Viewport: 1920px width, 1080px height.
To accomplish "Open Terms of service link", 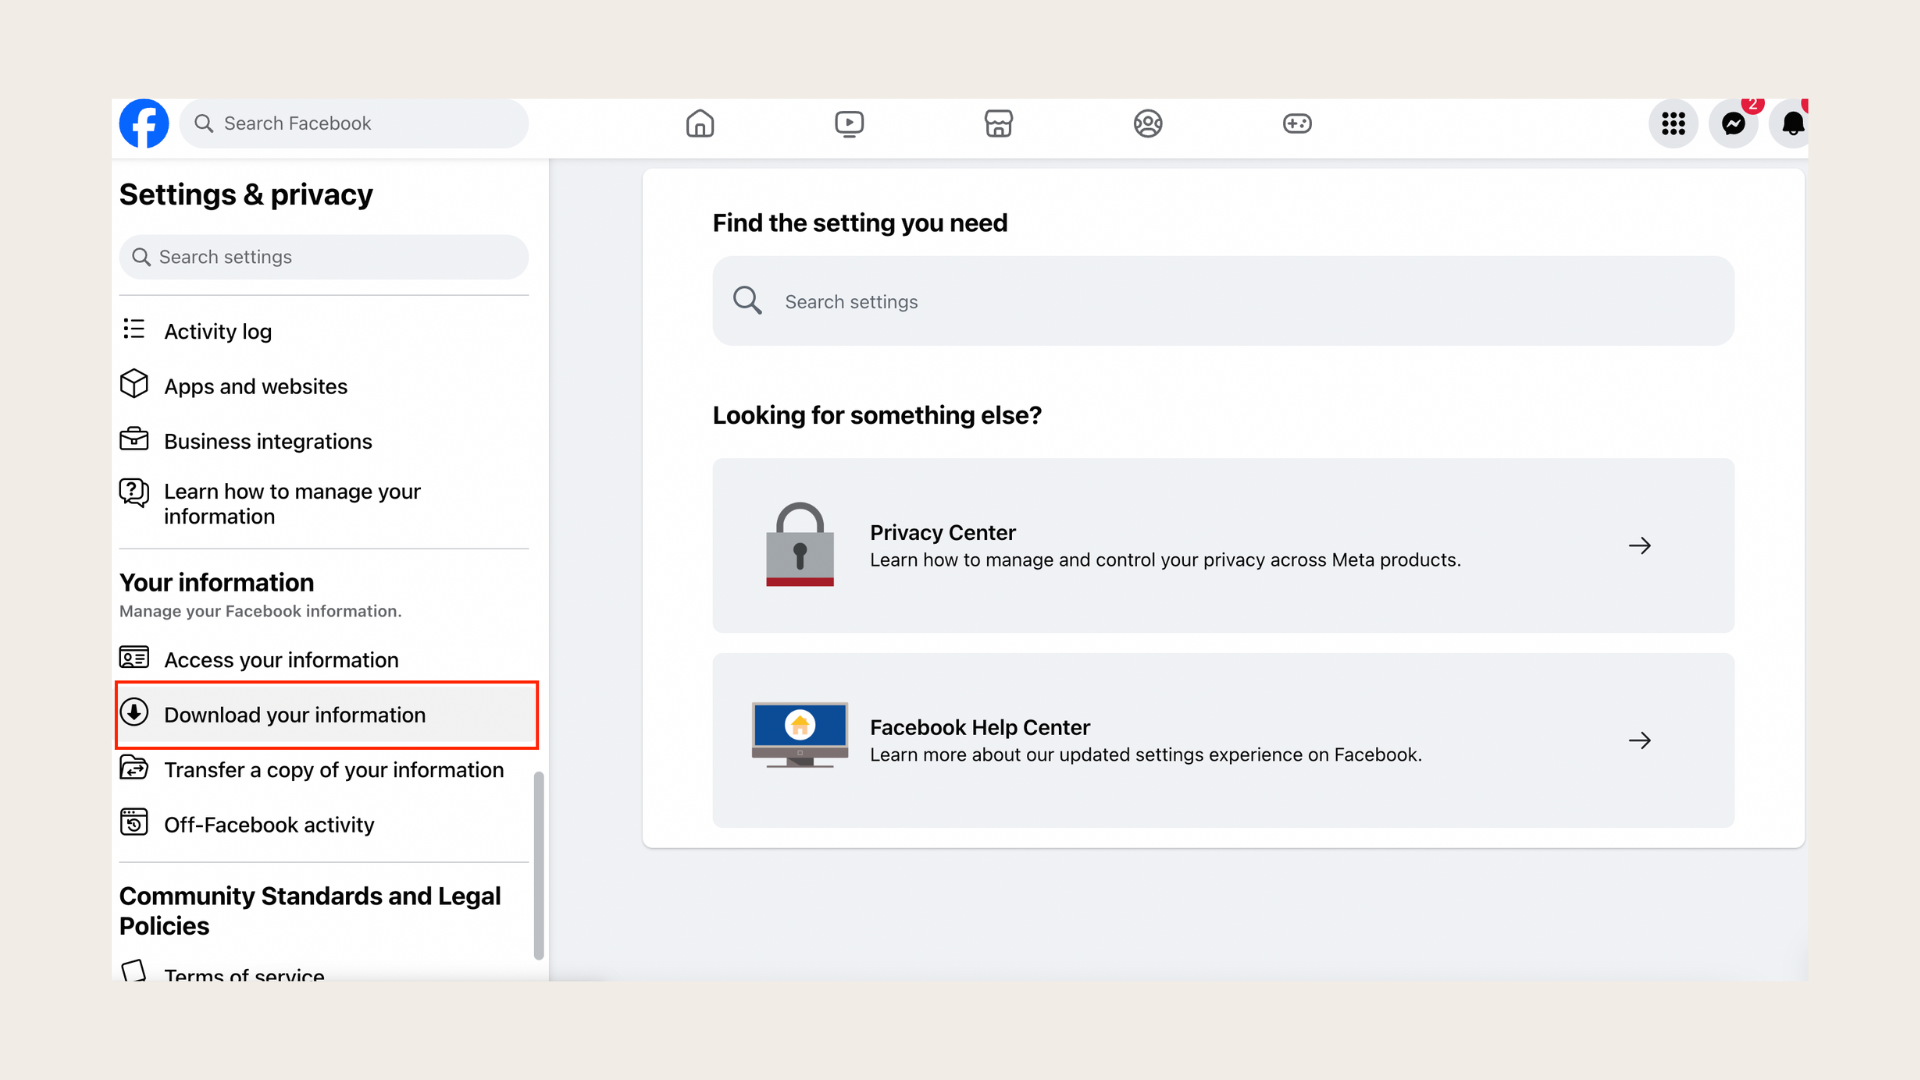I will 244,973.
